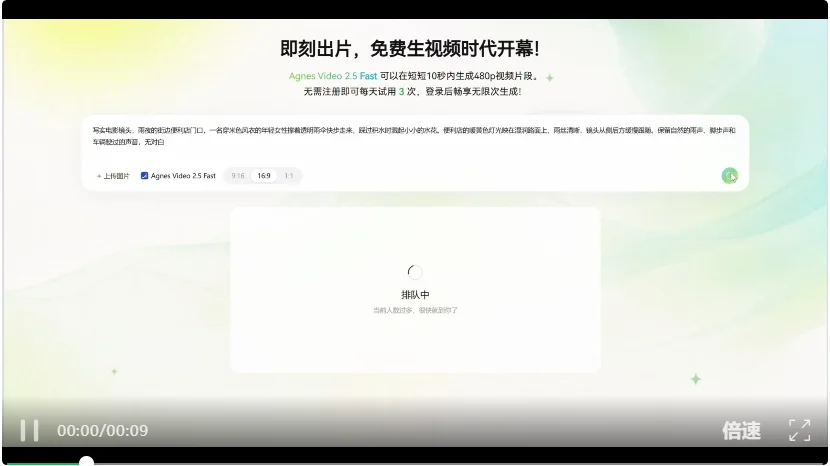
Task: Click the video progress slider knob
Action: tap(86, 462)
